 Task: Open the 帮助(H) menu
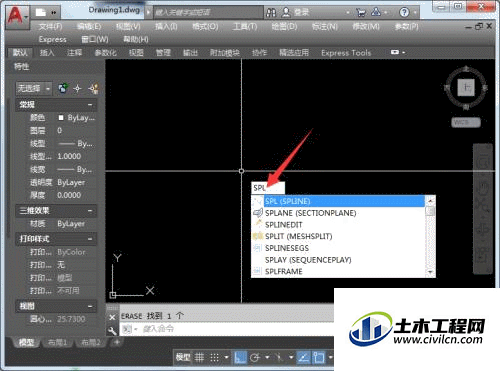[x=136, y=39]
